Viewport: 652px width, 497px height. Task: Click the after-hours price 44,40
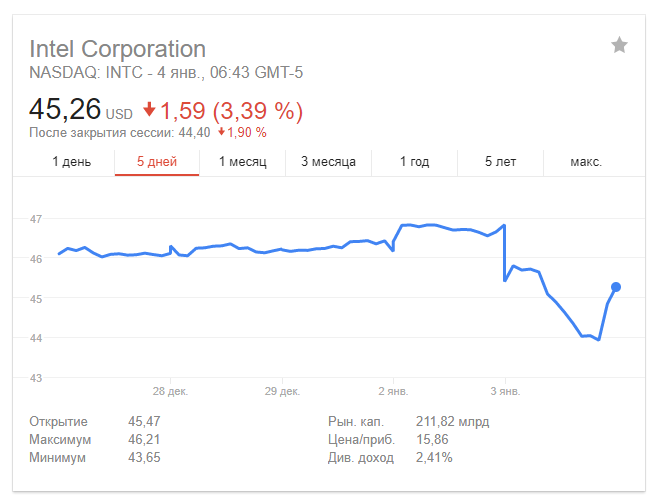tap(195, 132)
